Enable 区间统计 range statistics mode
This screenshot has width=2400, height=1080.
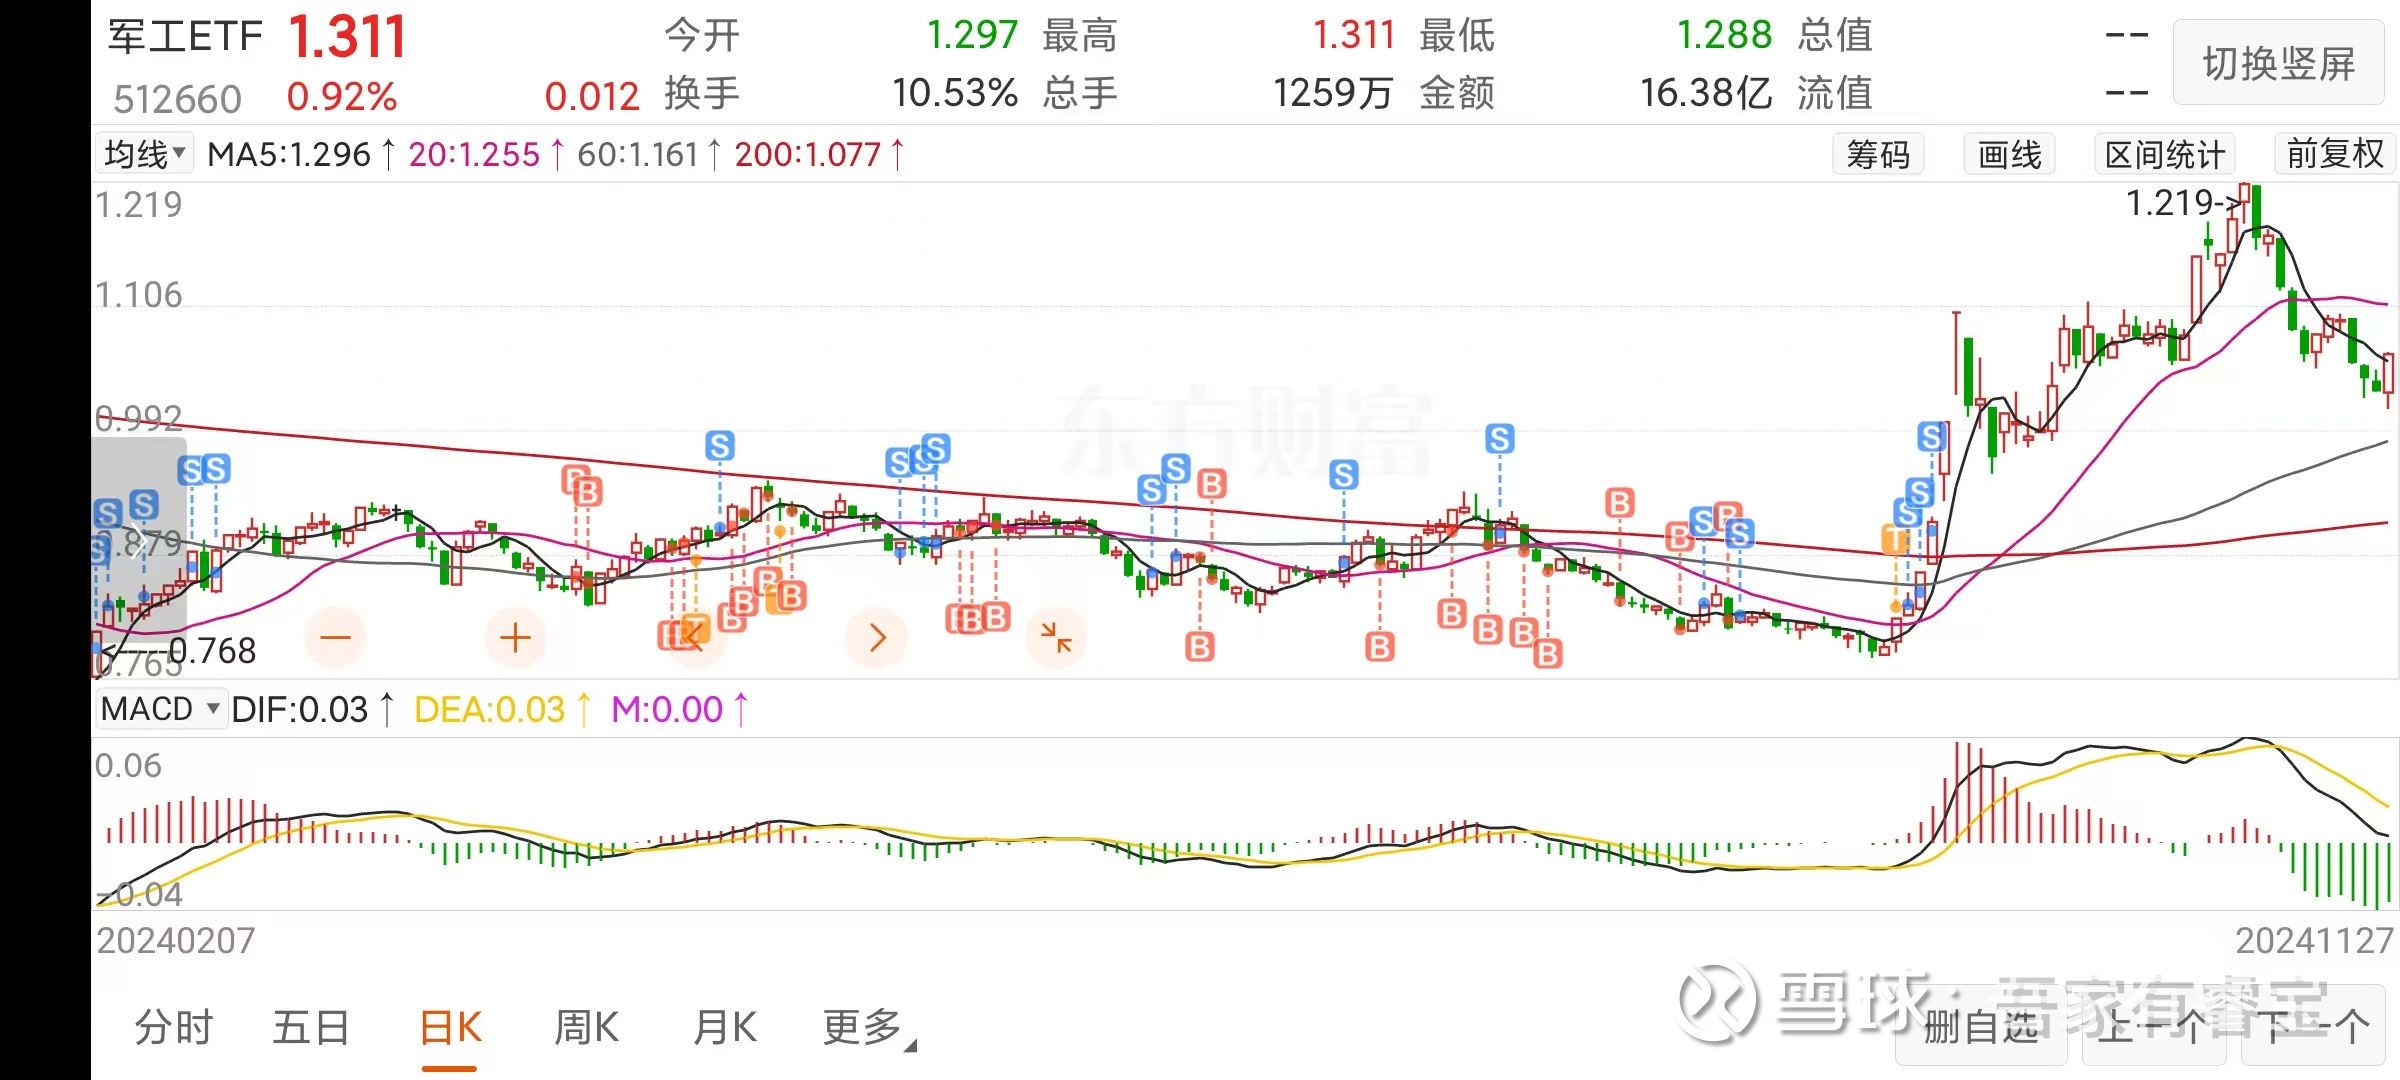tap(2164, 155)
